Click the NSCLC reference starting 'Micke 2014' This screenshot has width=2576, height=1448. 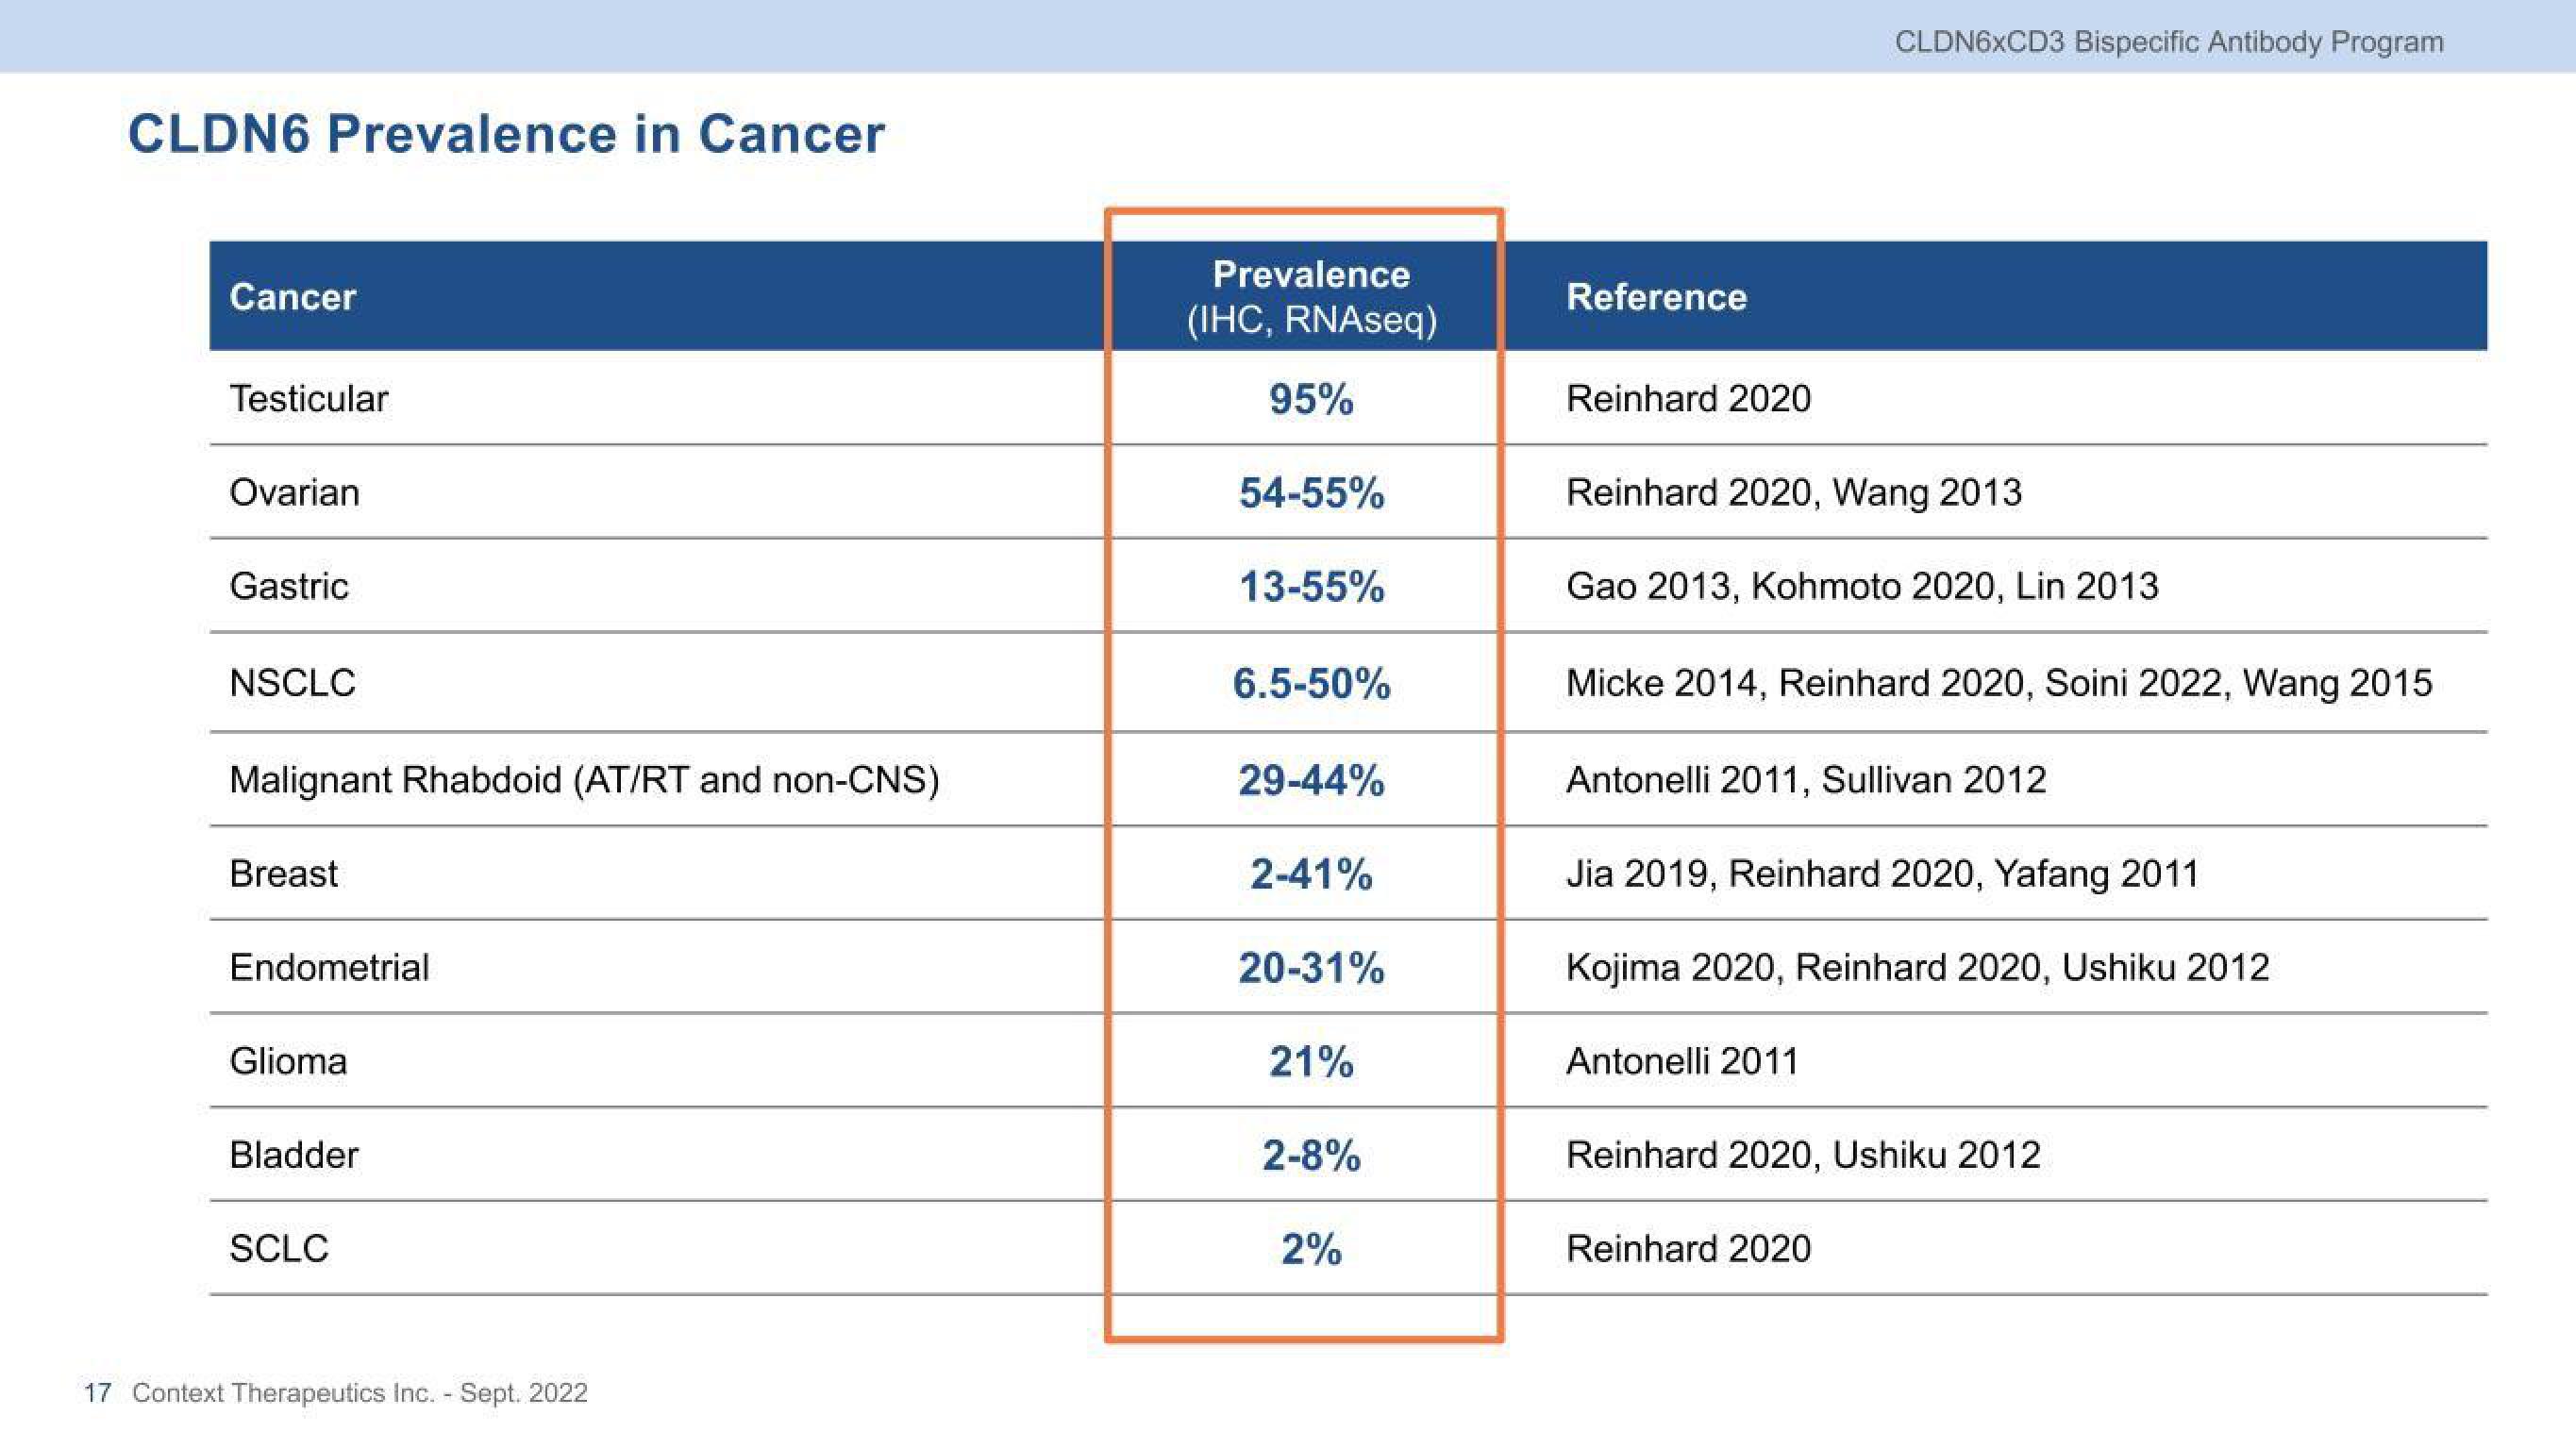click(x=1999, y=683)
